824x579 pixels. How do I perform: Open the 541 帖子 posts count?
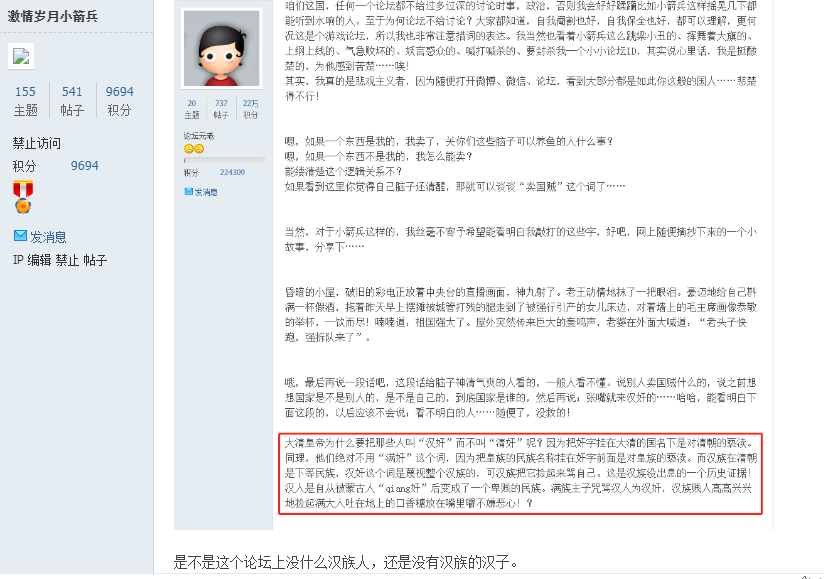point(72,100)
